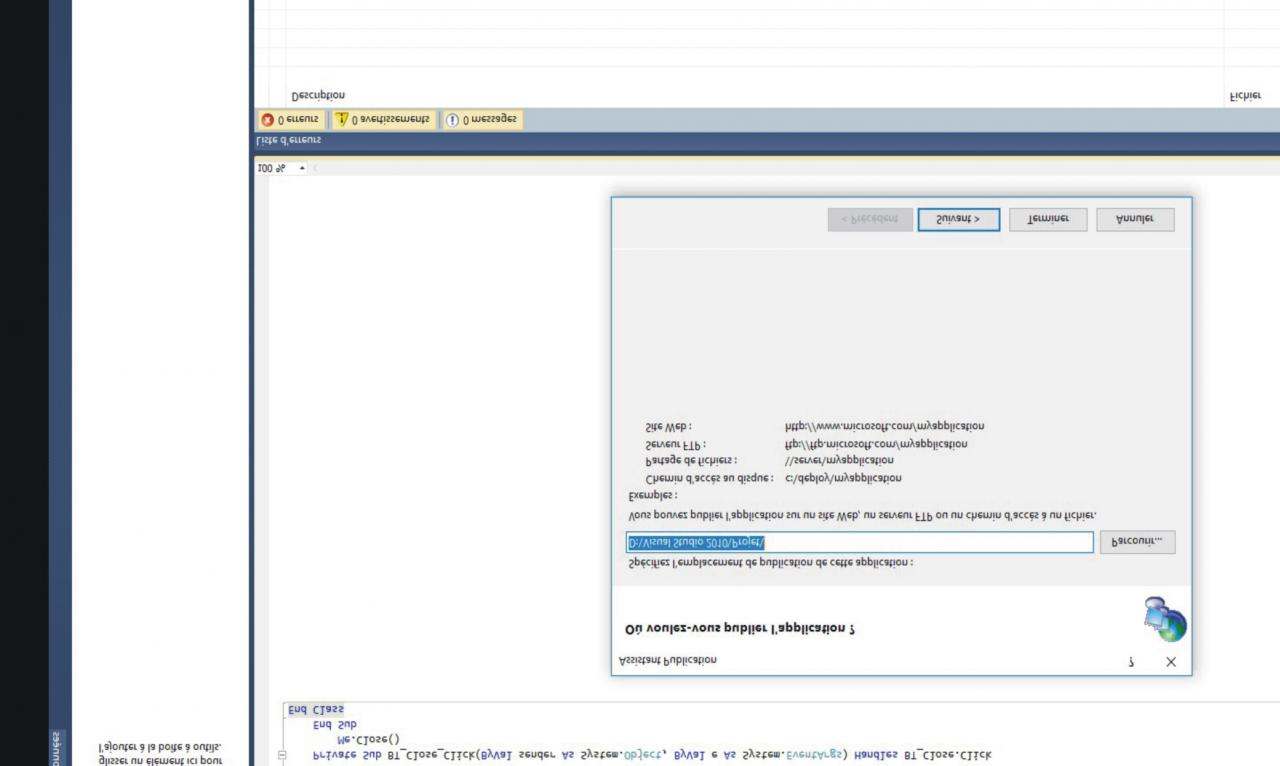Image resolution: width=1280 pixels, height=766 pixels.
Task: Sort by the Description column header
Action: (x=318, y=96)
